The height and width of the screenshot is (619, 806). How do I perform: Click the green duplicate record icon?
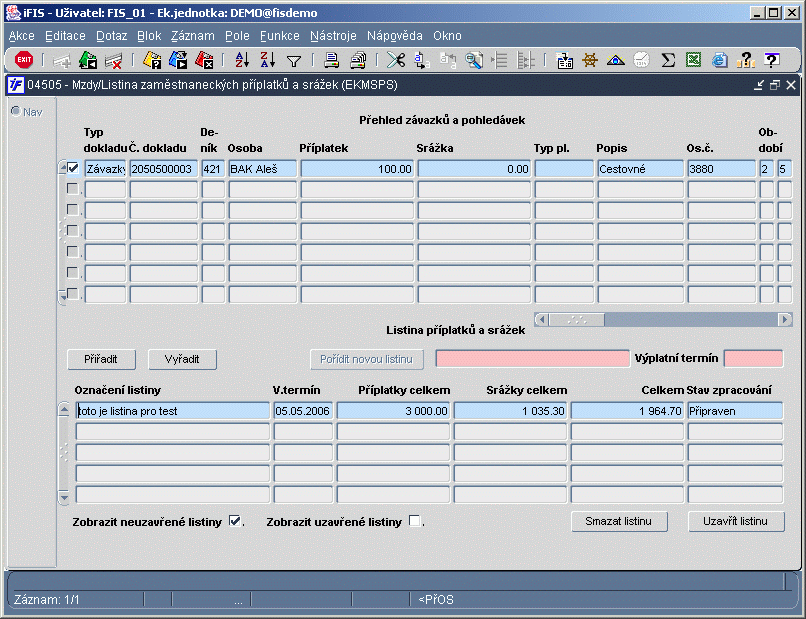[x=88, y=60]
